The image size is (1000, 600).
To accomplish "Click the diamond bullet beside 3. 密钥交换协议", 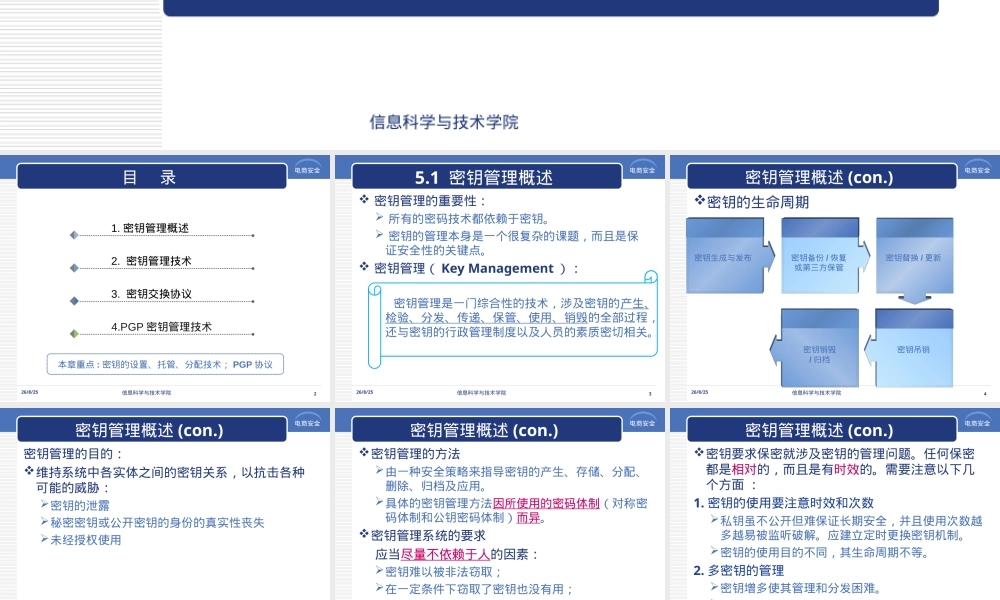I will click(x=74, y=301).
